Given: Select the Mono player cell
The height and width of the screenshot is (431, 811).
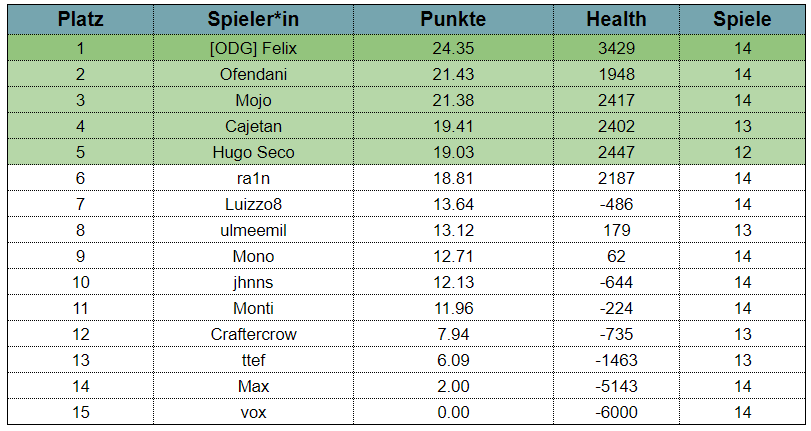Looking at the screenshot, I should pos(253,256).
